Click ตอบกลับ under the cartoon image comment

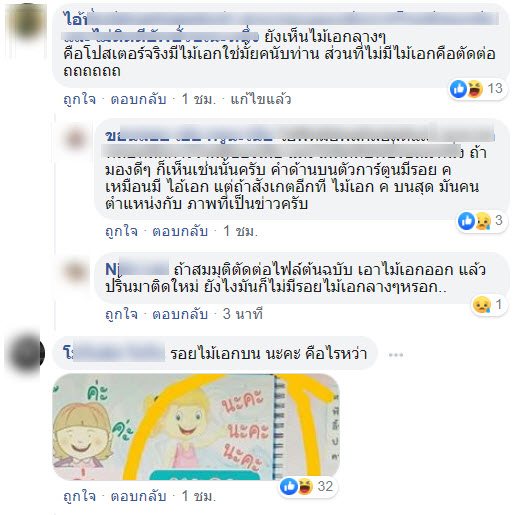click(138, 496)
